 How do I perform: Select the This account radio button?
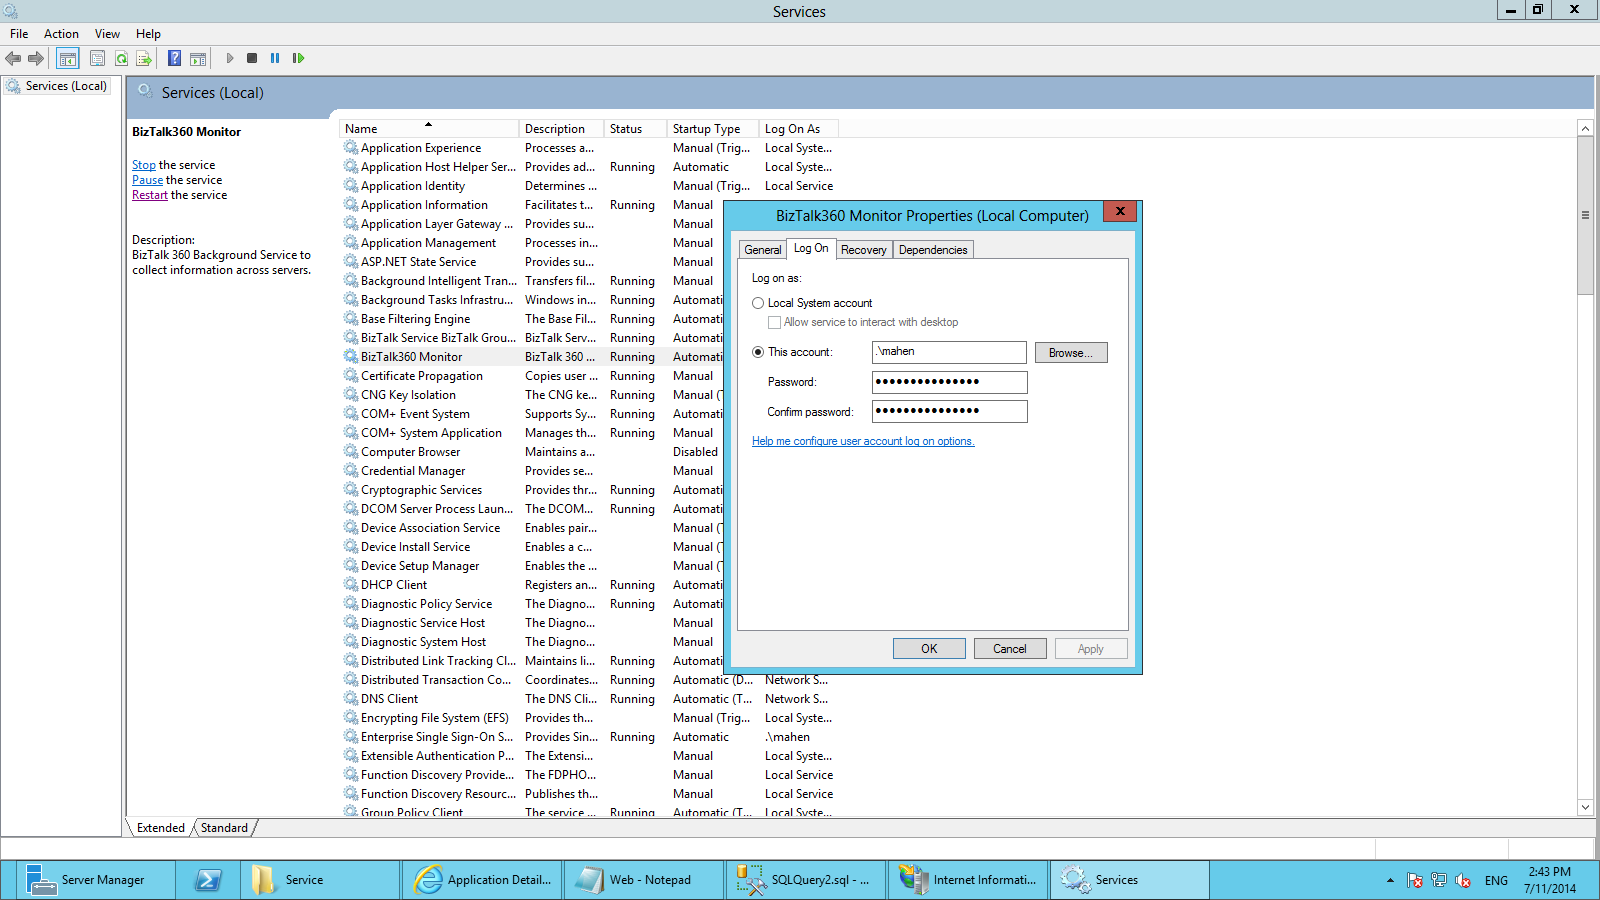758,352
